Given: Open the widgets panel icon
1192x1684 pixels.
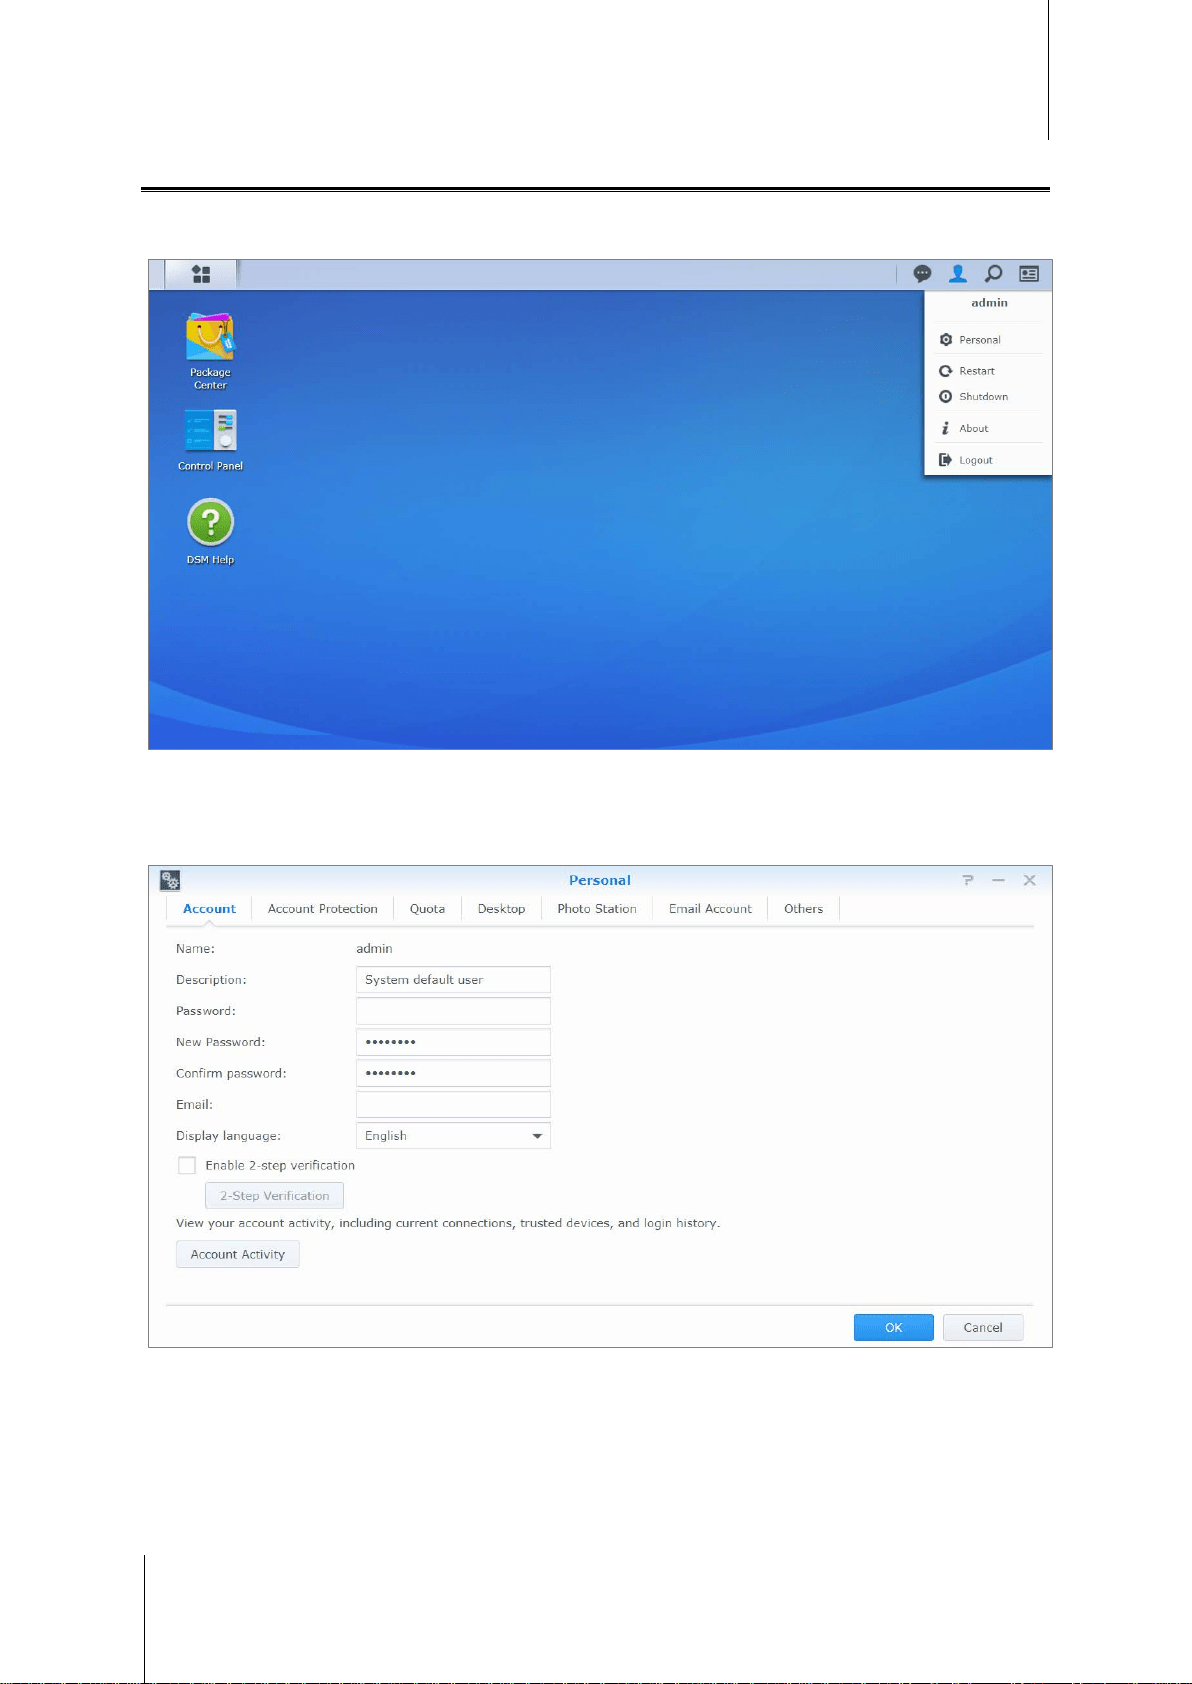Looking at the screenshot, I should 1029,274.
